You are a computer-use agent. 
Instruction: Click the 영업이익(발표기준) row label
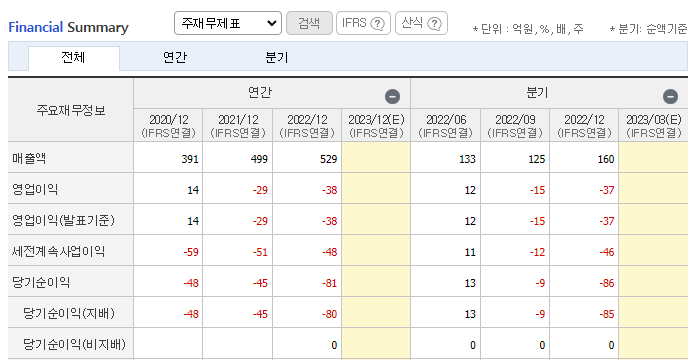[x=63, y=220]
